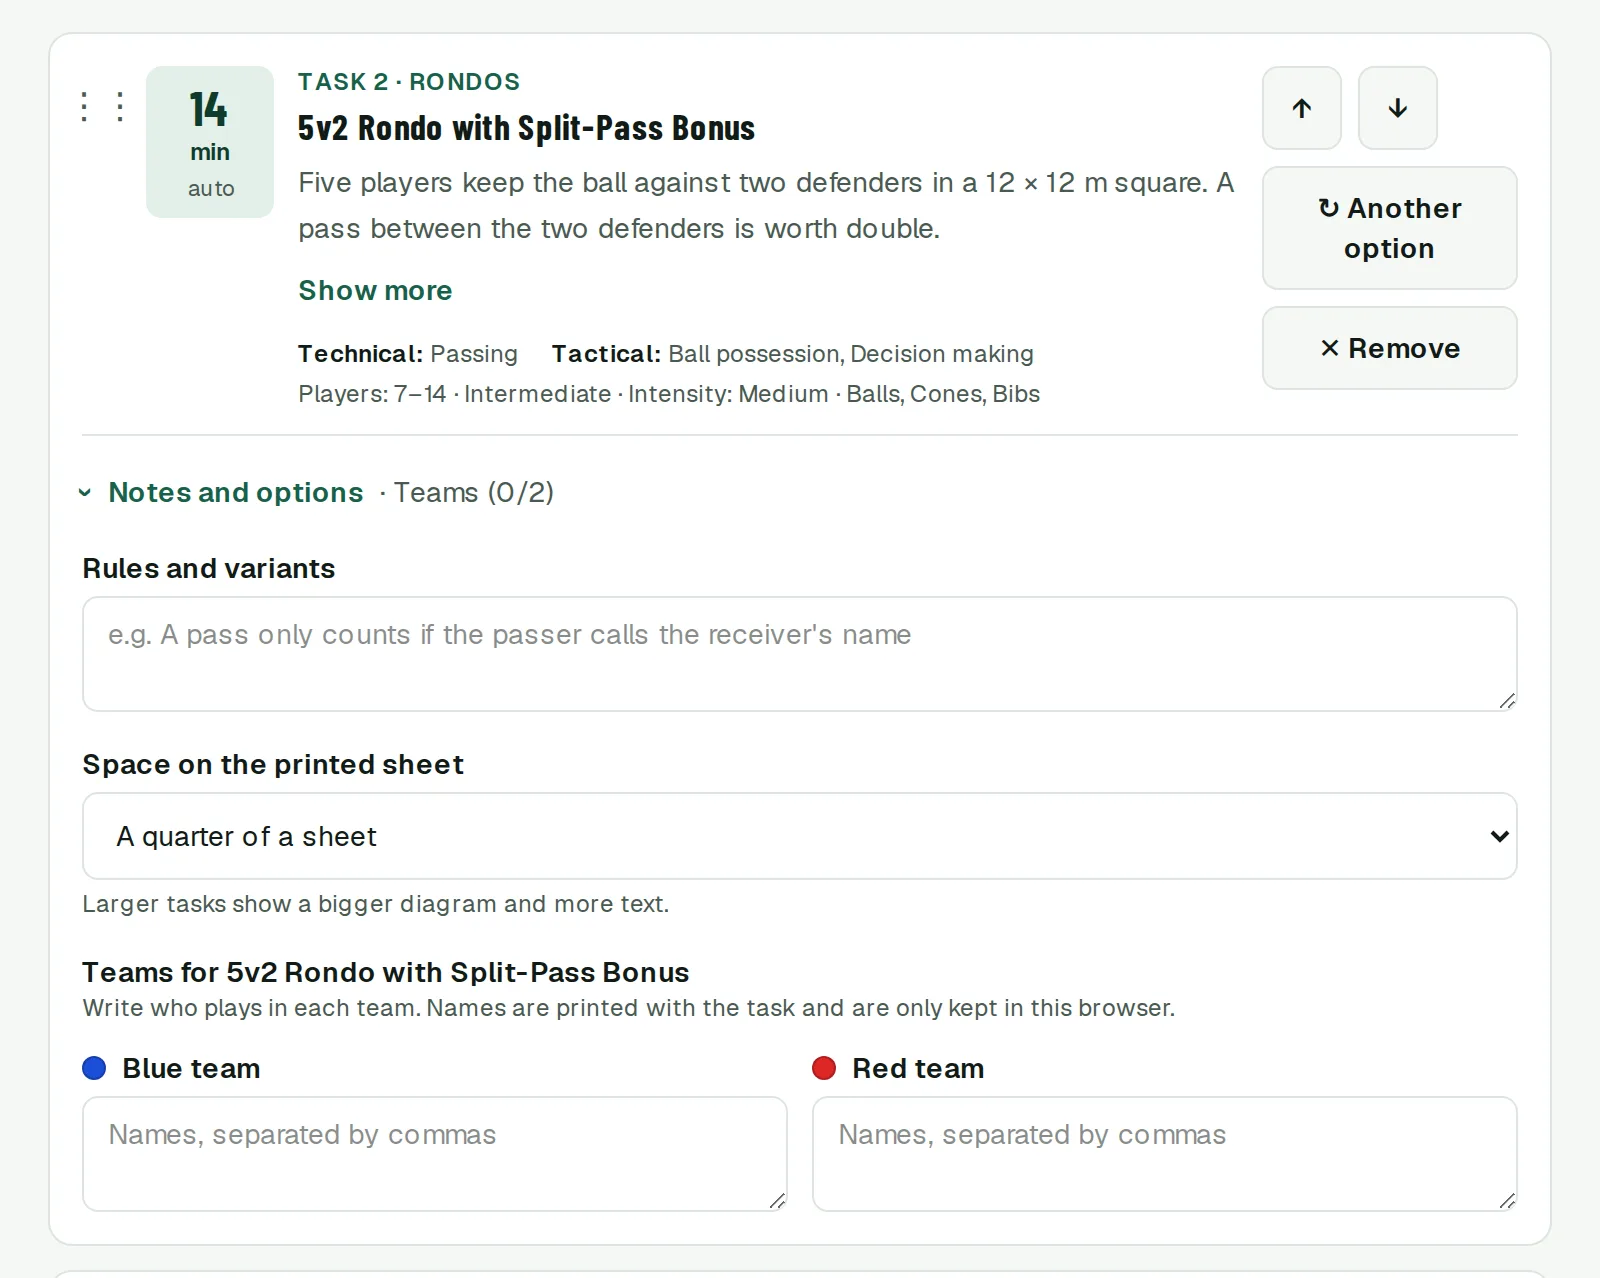Grab the drag handle dots beside the 14 min box
The image size is (1600, 1278).
102,107
